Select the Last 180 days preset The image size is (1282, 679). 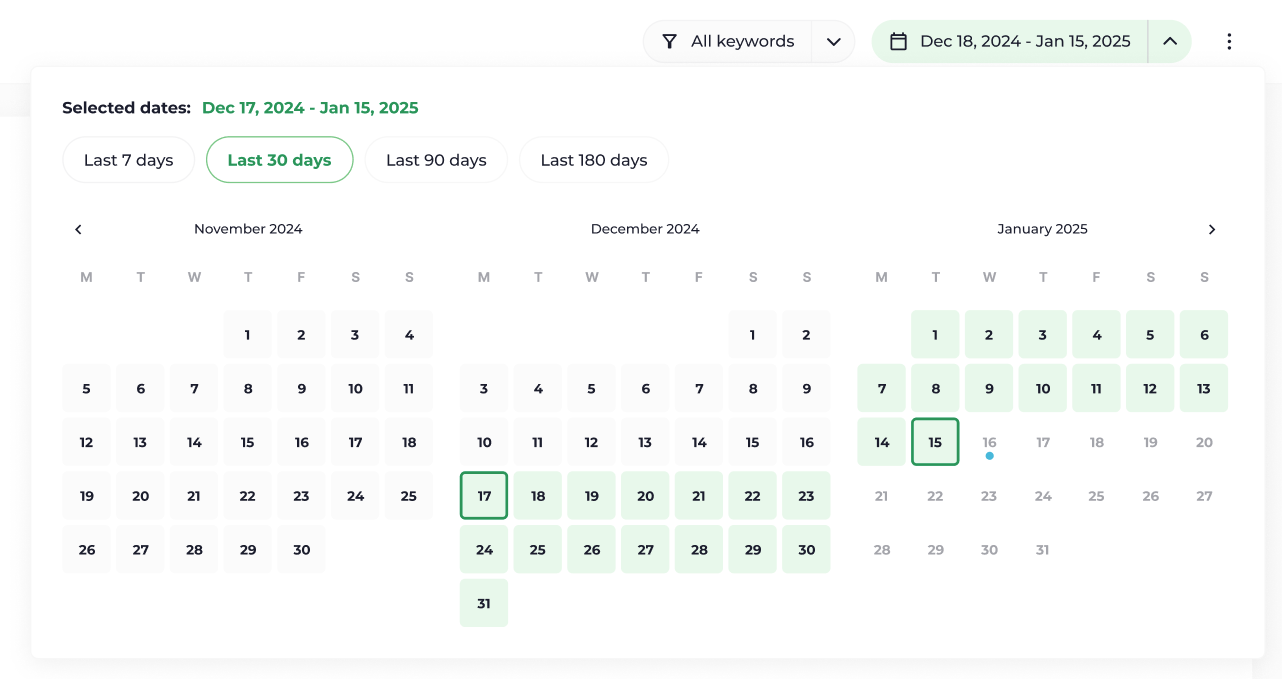click(594, 160)
